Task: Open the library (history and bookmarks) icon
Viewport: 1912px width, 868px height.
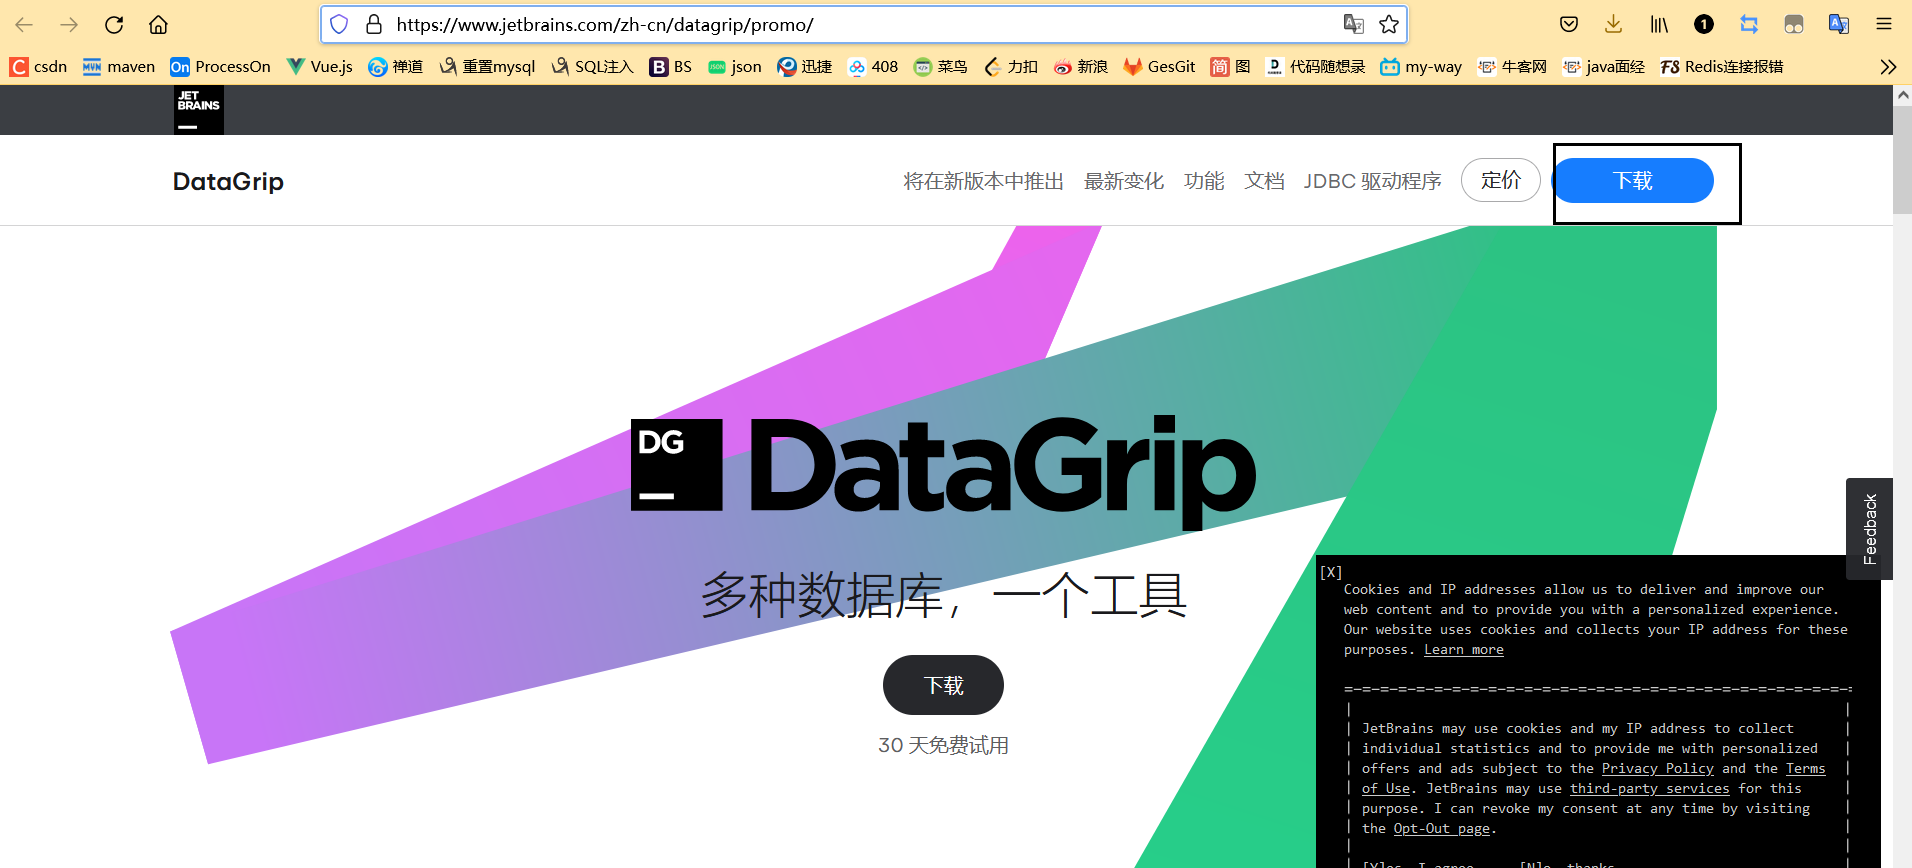Action: 1659,24
